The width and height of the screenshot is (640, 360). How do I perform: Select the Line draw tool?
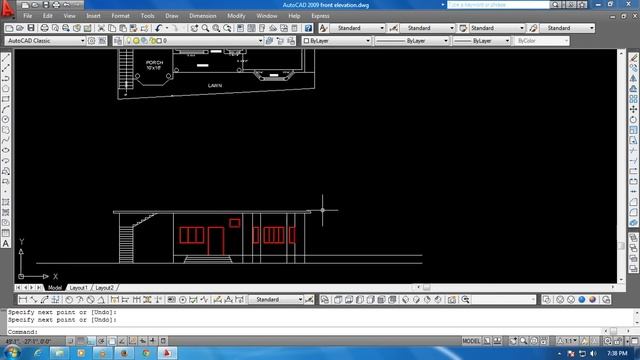coord(6,58)
